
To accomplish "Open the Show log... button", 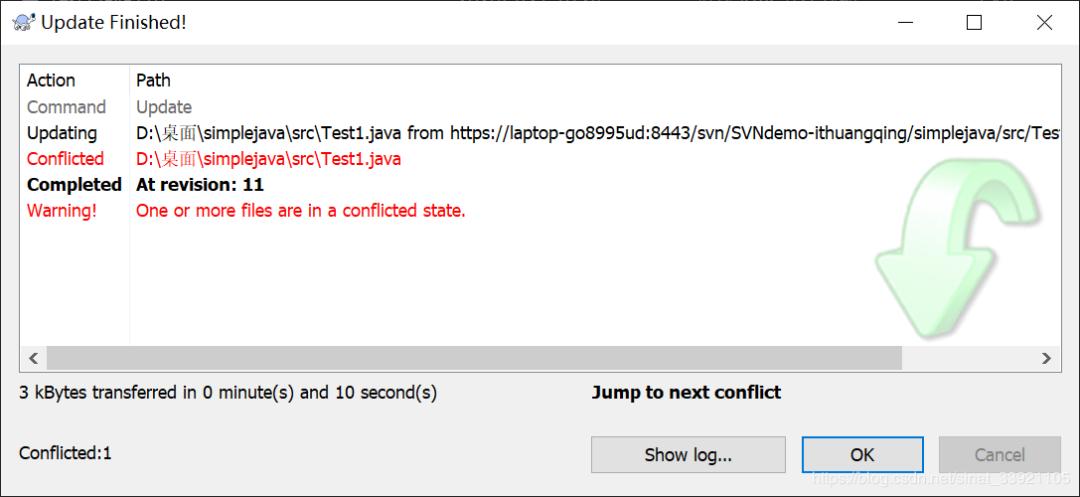I will 688,455.
